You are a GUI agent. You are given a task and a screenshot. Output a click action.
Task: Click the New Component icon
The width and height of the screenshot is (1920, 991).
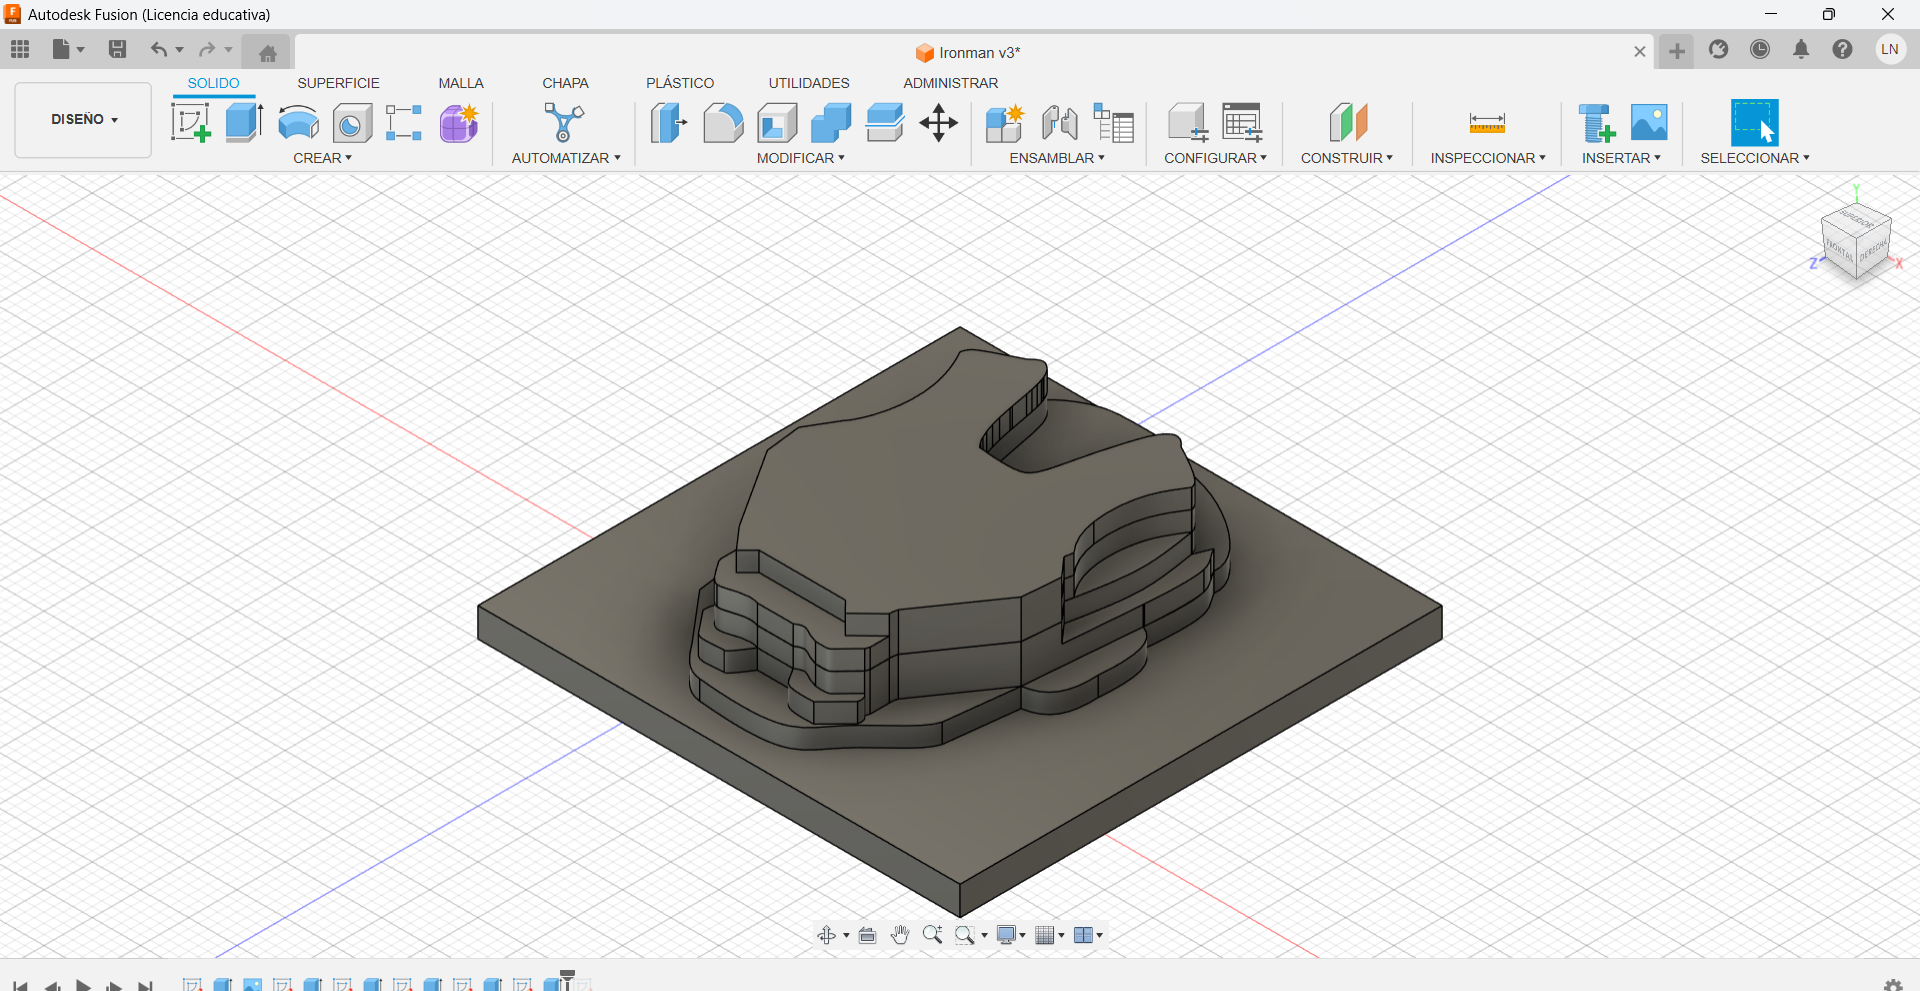(1005, 123)
